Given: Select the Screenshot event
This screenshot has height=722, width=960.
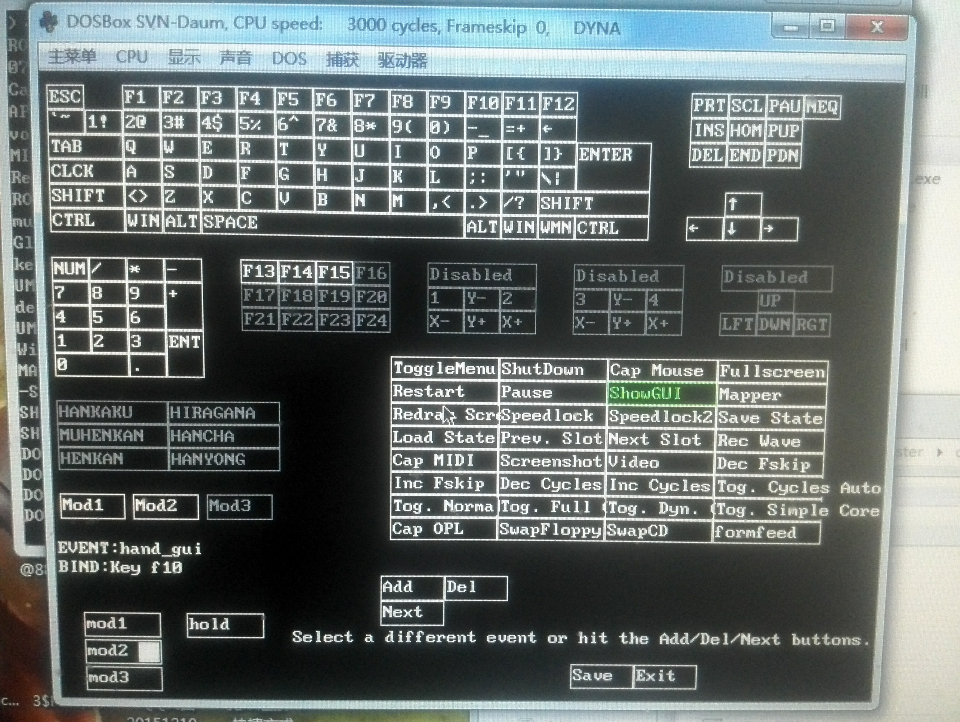Looking at the screenshot, I should click(552, 462).
